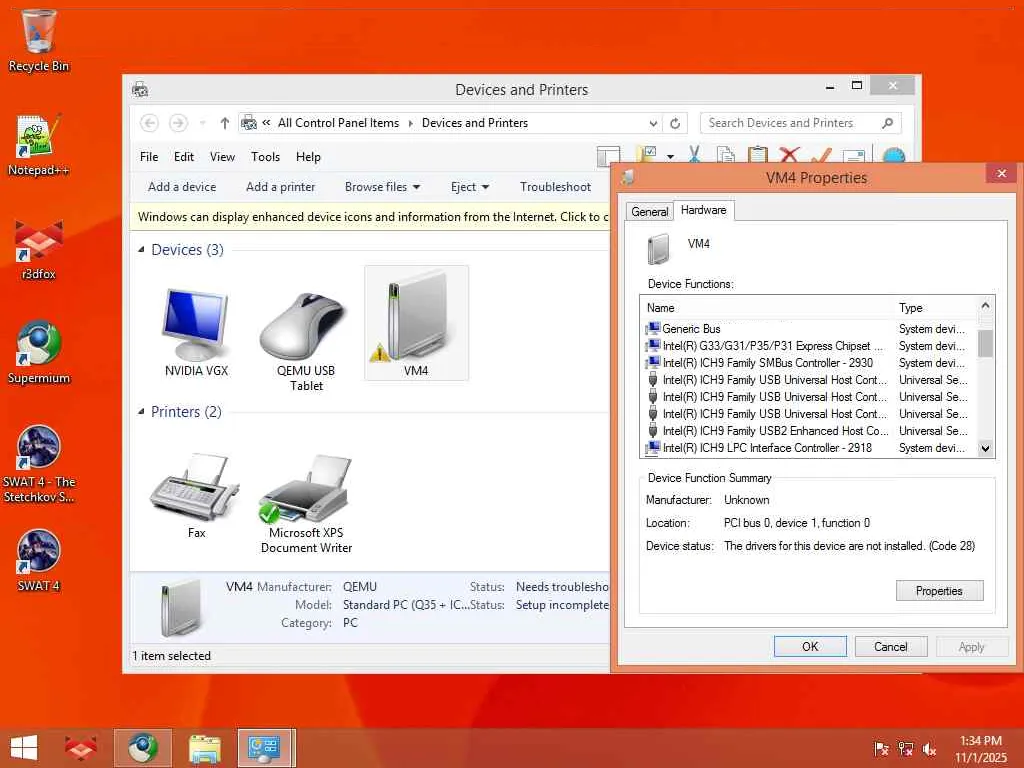Open the Help menu
The image size is (1024, 768).
click(308, 157)
